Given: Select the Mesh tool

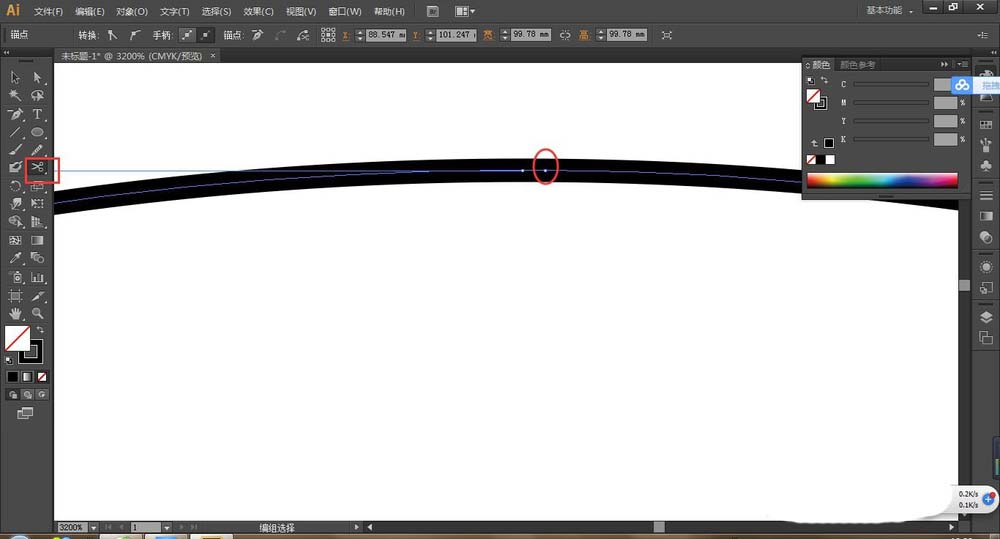Looking at the screenshot, I should pyautogui.click(x=15, y=240).
